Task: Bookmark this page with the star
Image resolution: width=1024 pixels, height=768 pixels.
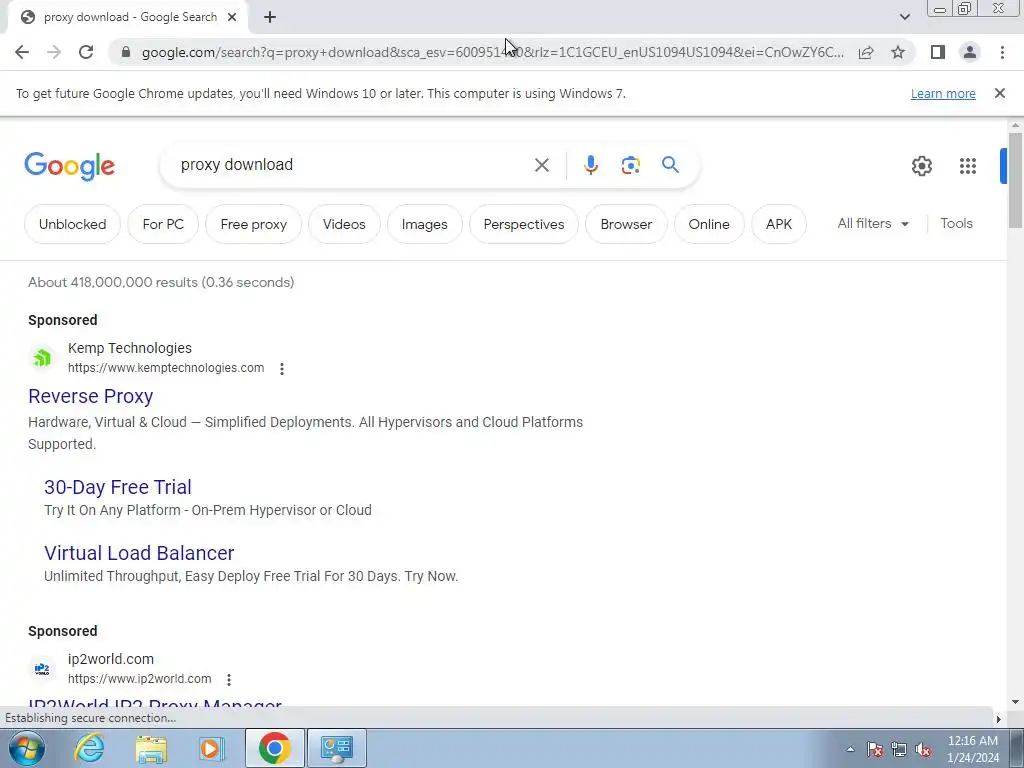Action: 898,52
